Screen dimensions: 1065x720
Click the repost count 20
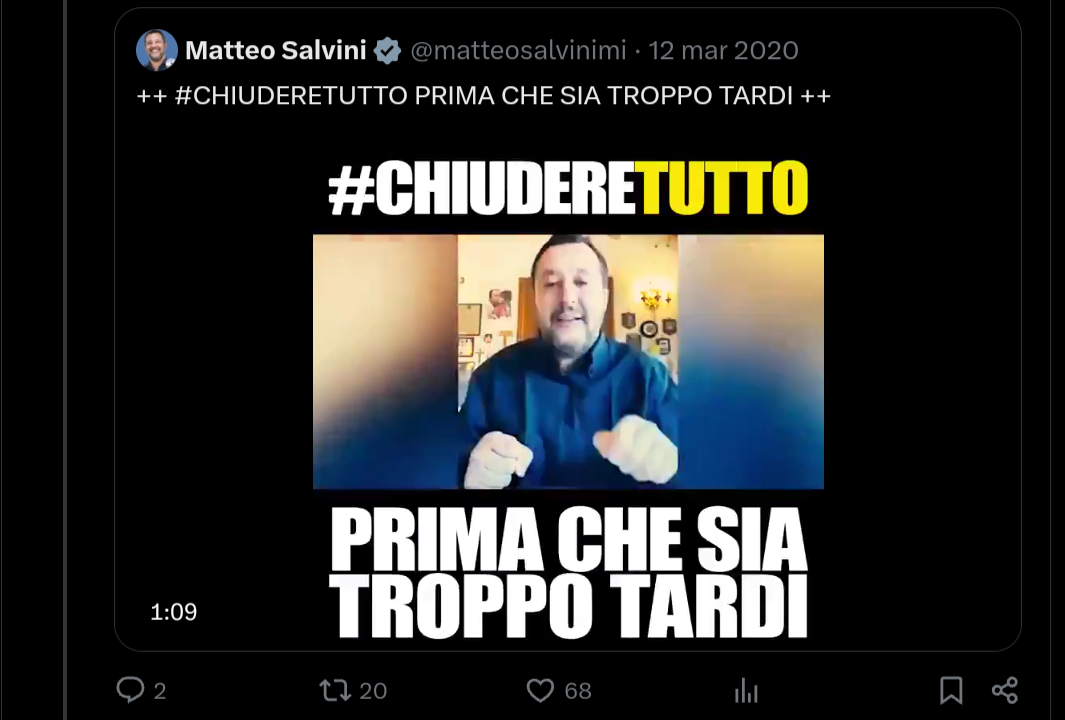(373, 691)
